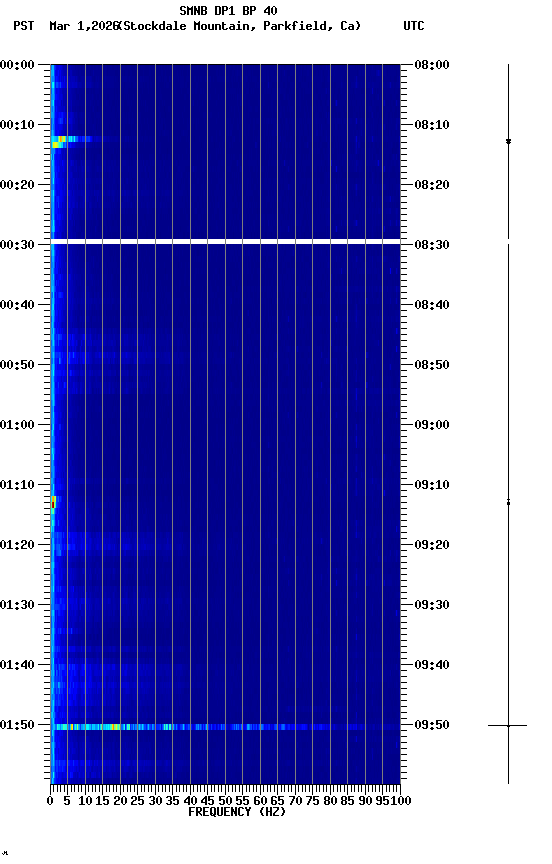Click the 01:10 PST time label
Image resolution: width=552 pixels, height=864 pixels.
tap(17, 485)
